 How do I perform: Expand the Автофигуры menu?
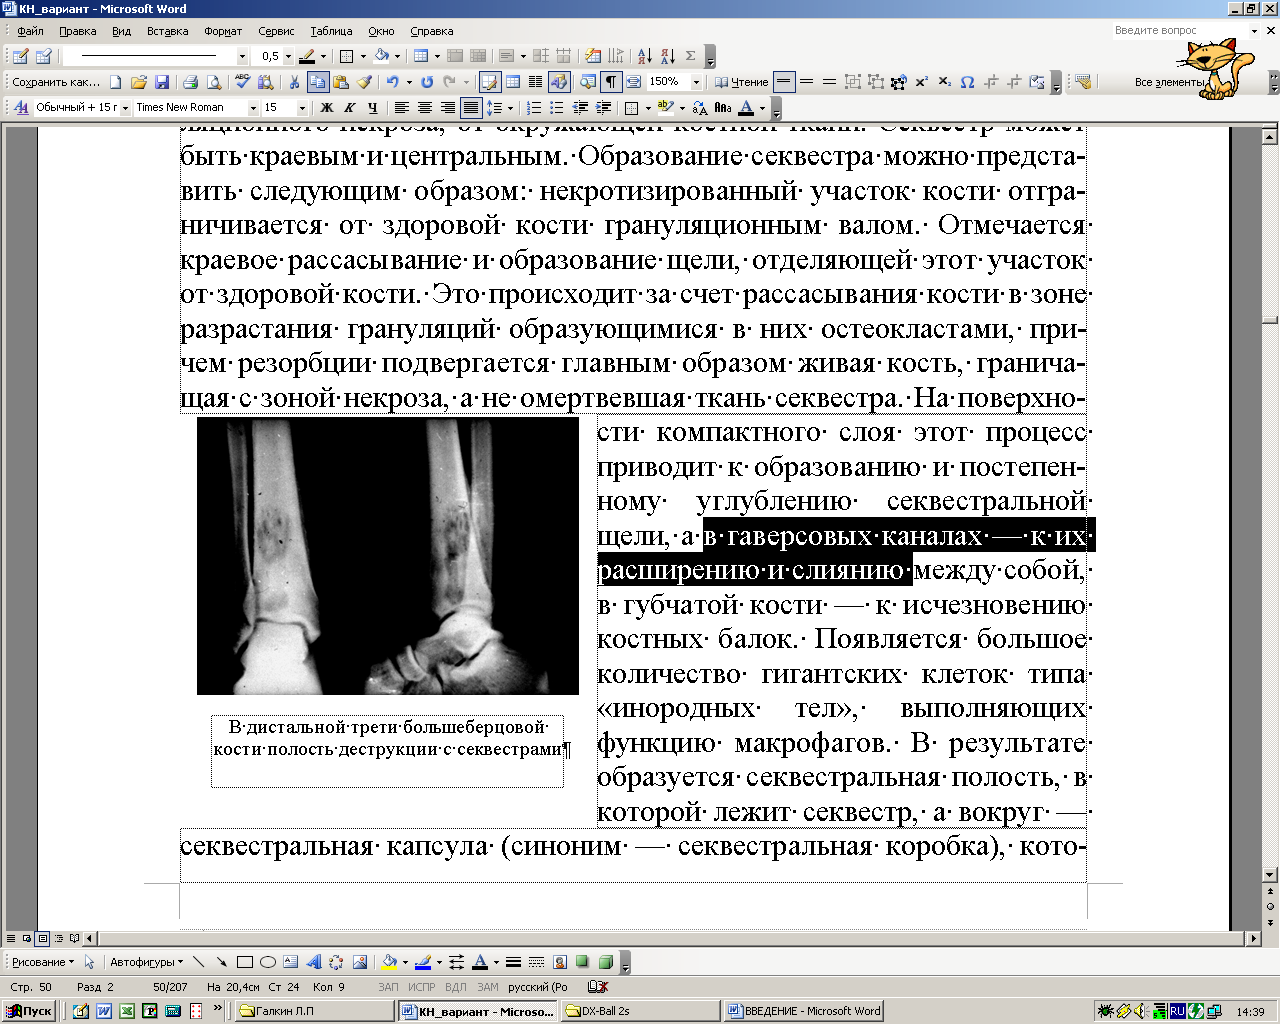point(147,962)
